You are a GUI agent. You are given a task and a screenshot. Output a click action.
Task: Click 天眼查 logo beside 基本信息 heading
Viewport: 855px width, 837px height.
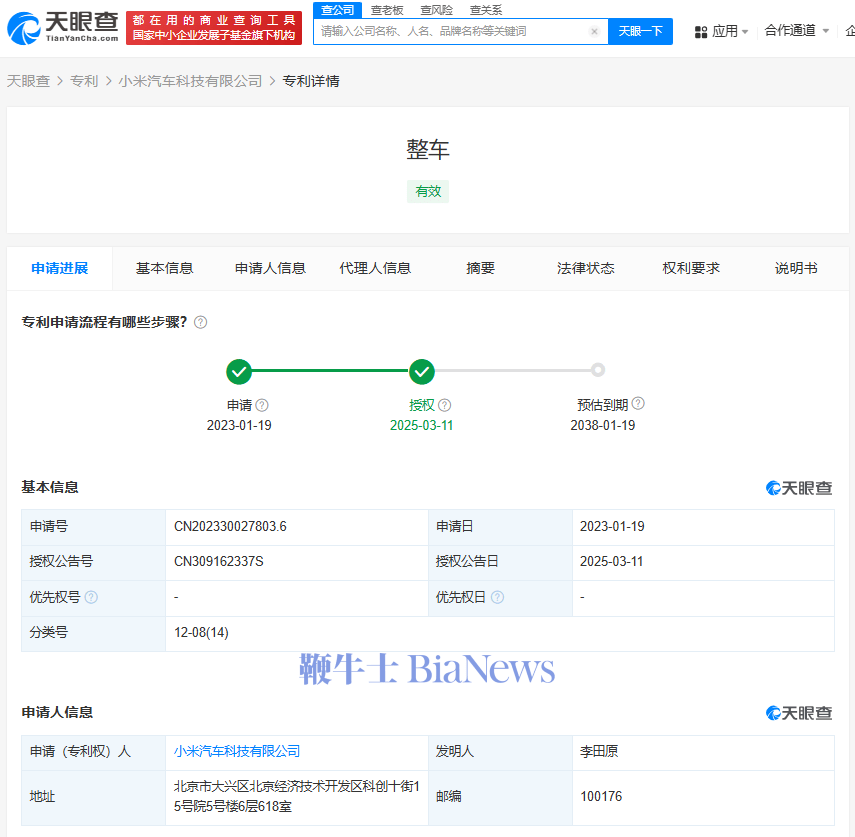pyautogui.click(x=799, y=488)
